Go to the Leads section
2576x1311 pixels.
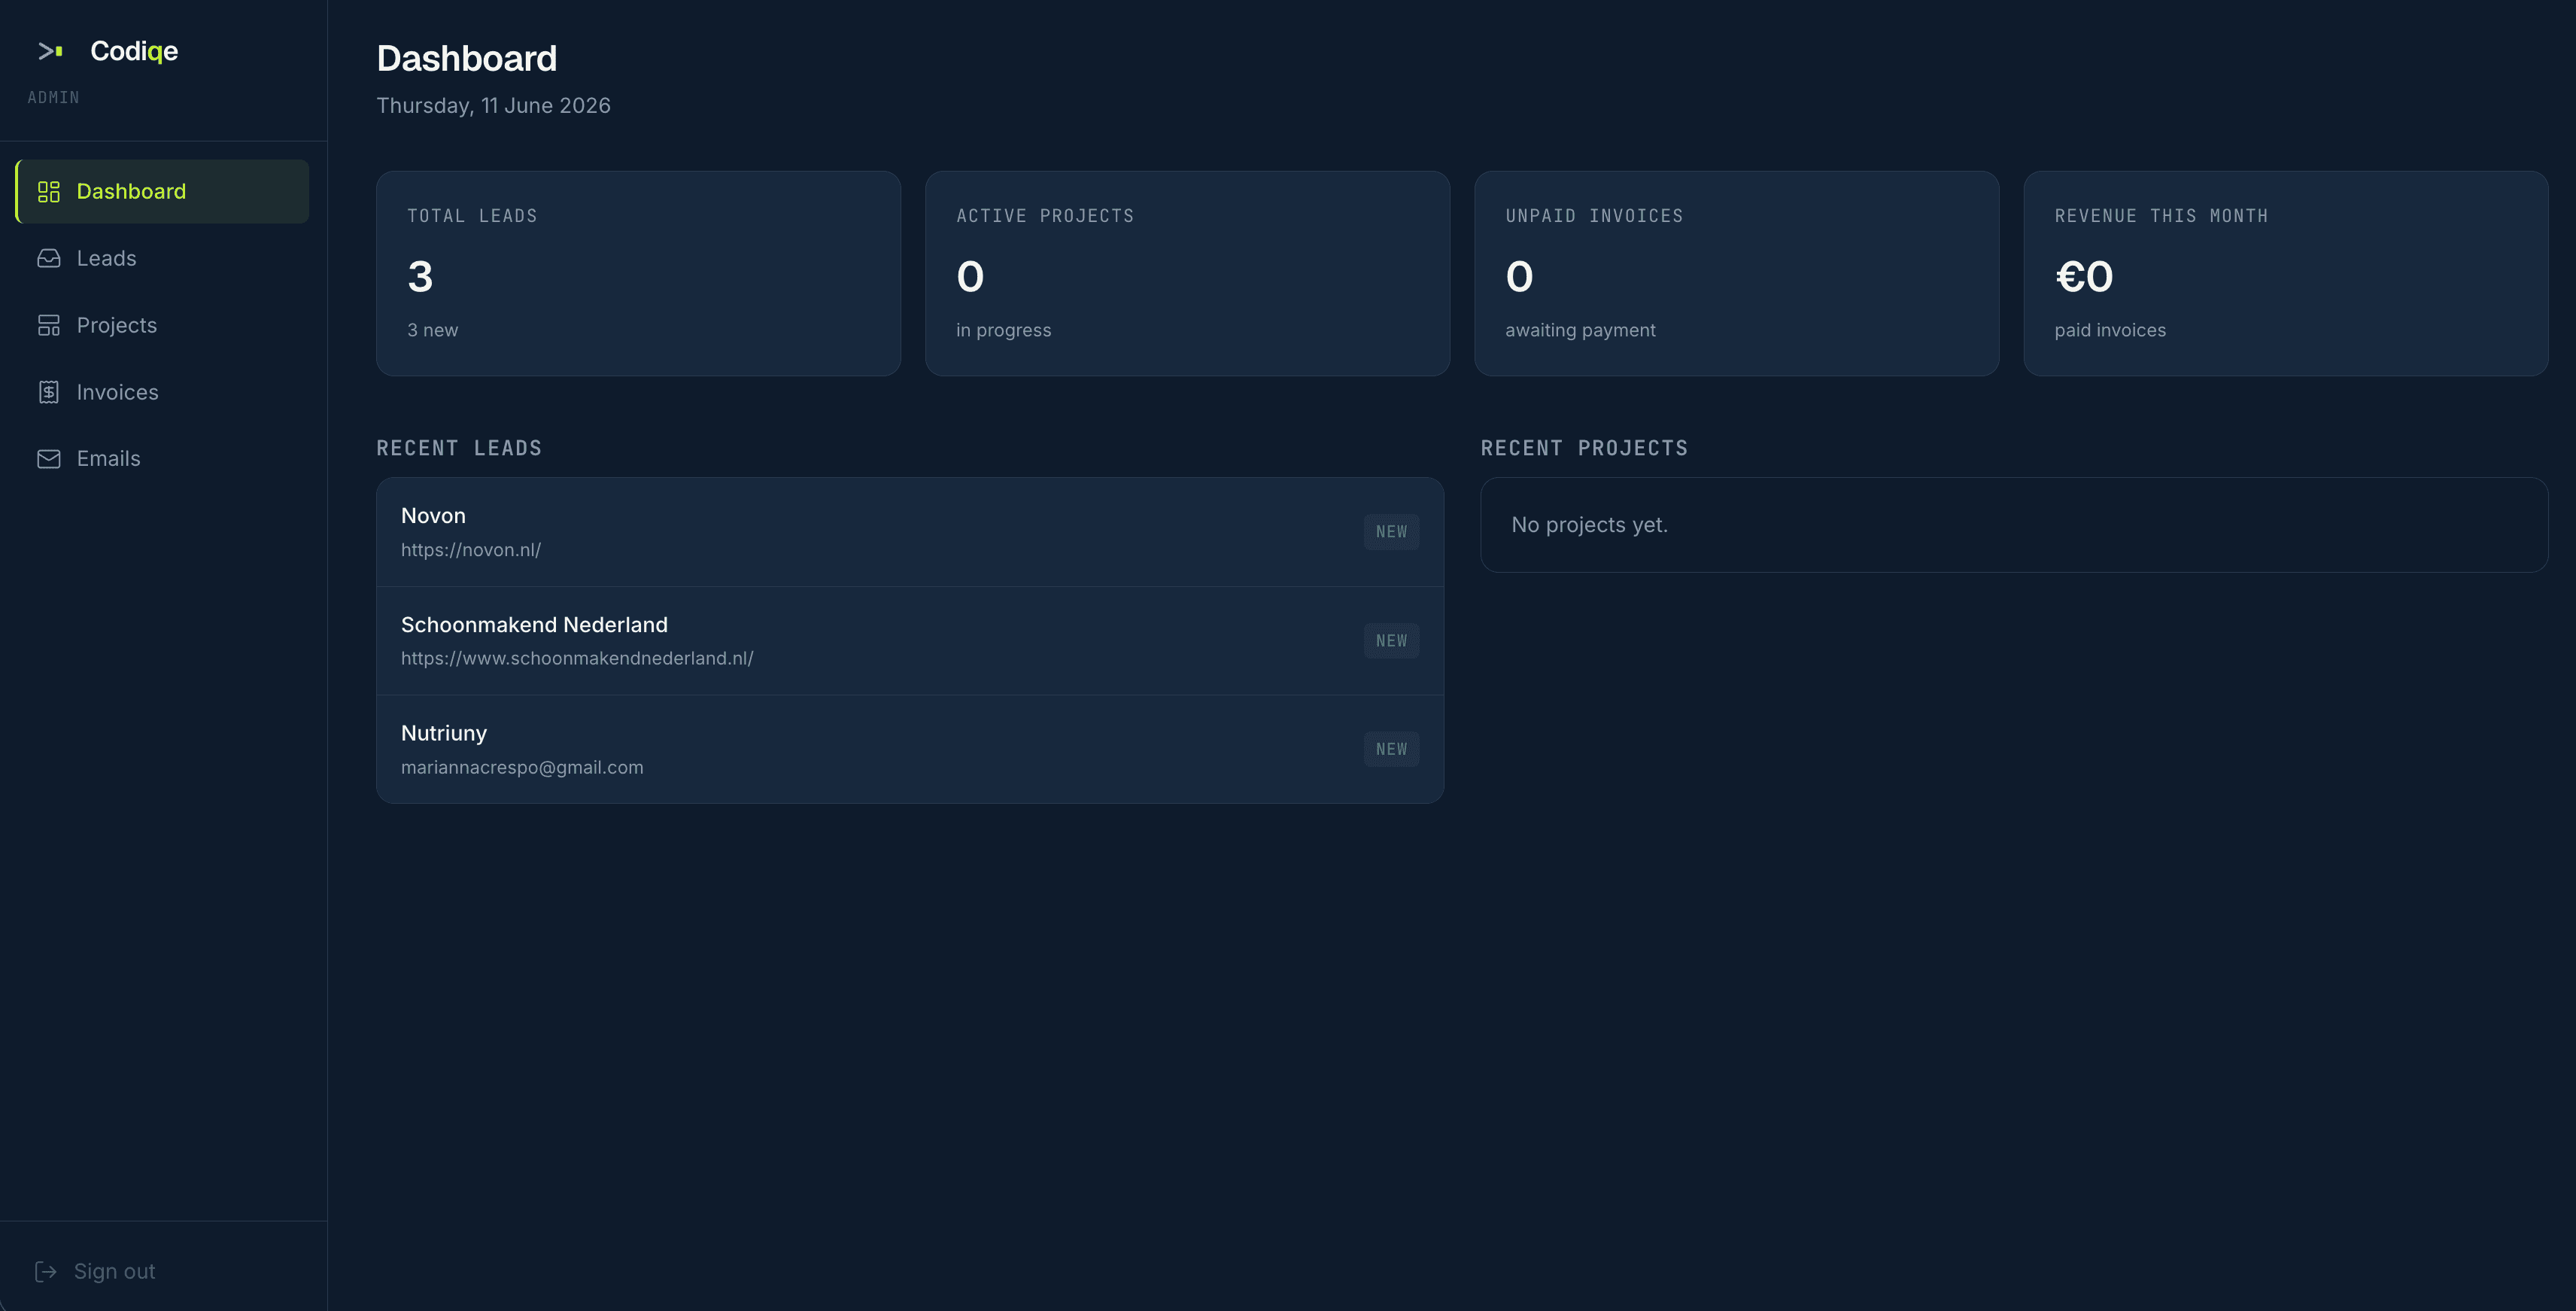pyautogui.click(x=162, y=258)
